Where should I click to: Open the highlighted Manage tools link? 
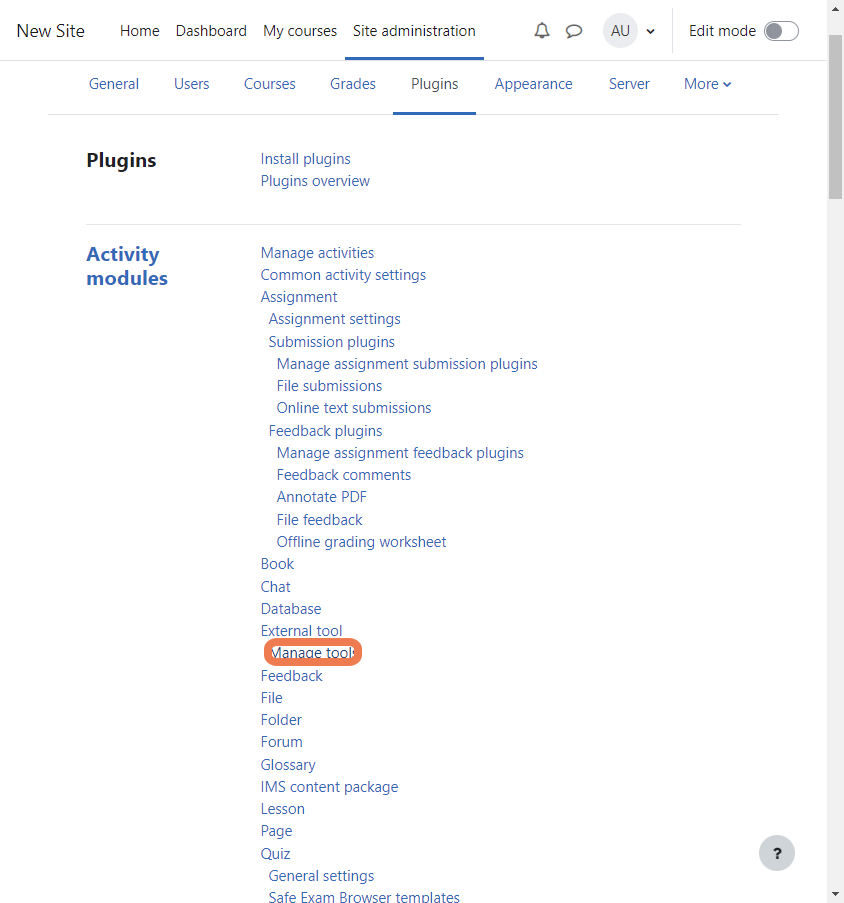313,652
